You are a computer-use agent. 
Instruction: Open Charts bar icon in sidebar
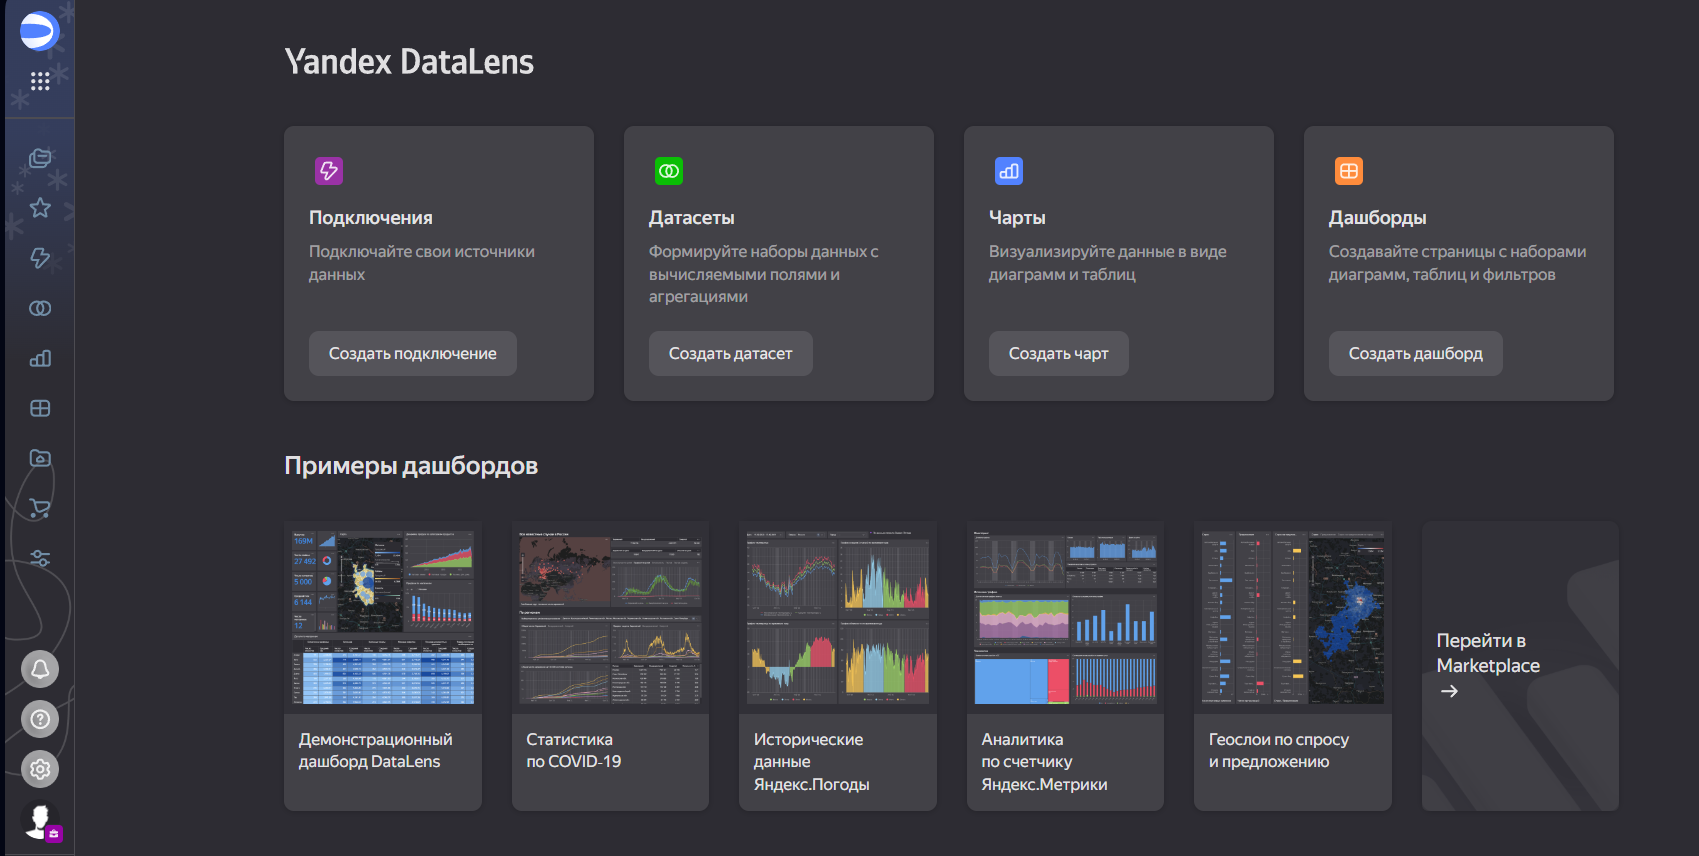[x=40, y=358]
